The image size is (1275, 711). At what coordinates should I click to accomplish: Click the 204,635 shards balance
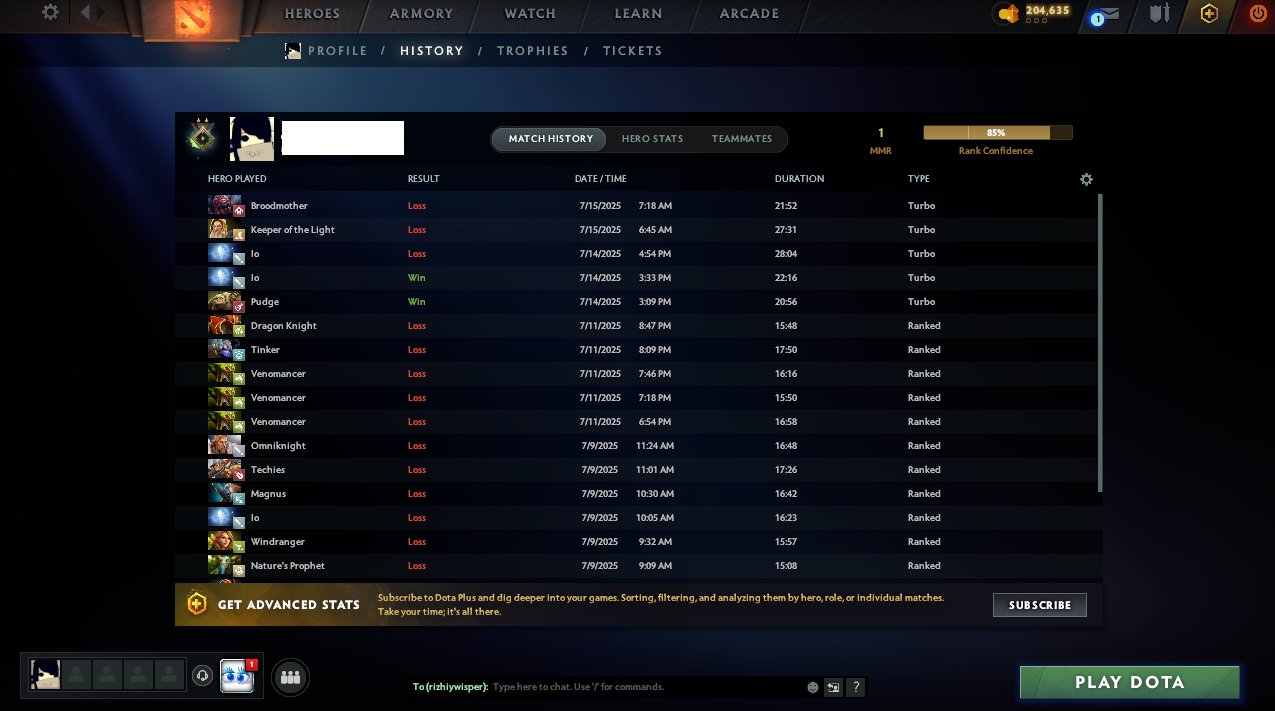coord(1047,10)
